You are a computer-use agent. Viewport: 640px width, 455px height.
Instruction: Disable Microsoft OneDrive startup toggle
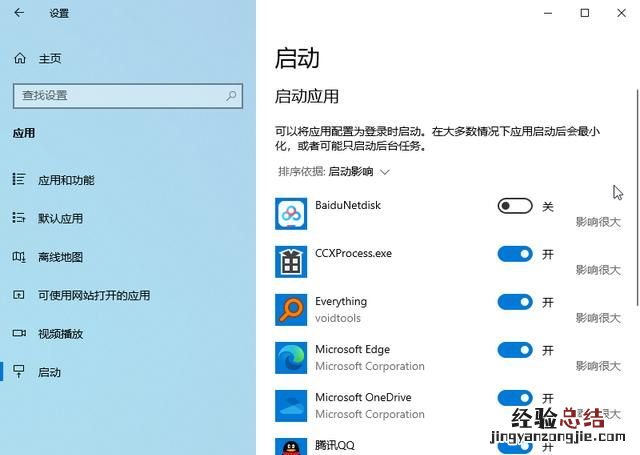click(x=515, y=398)
